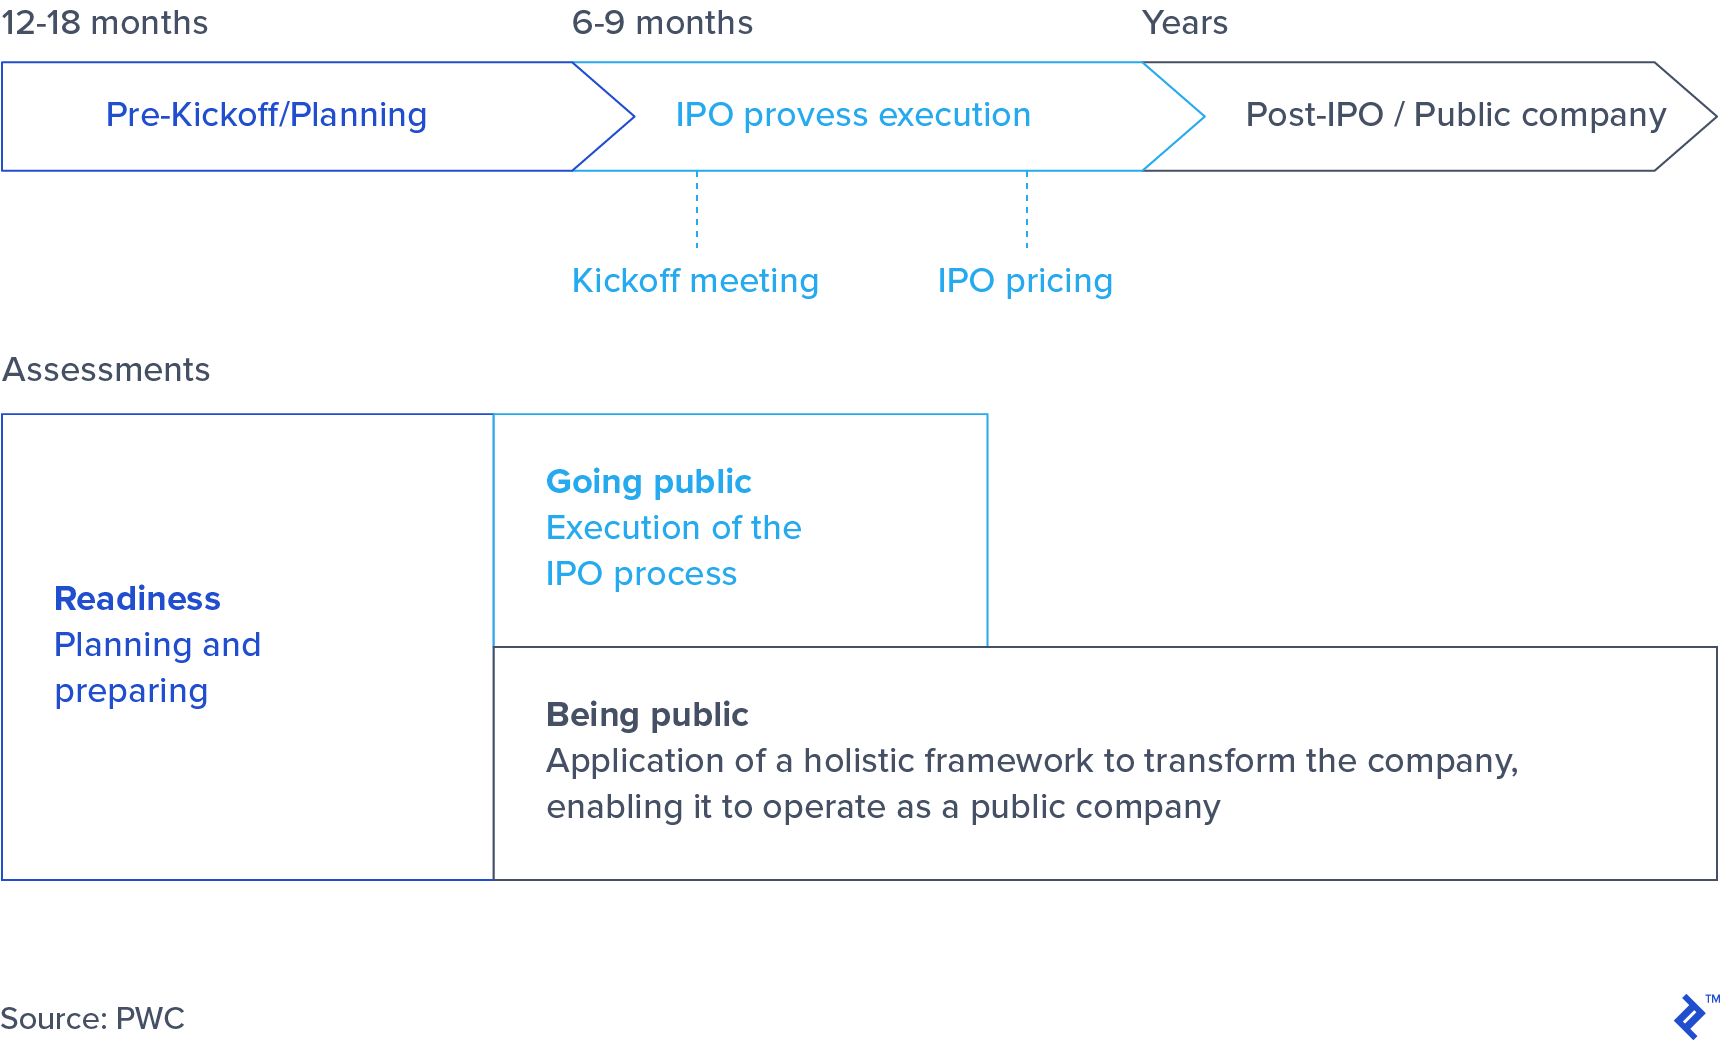Click the dashed line above IPO pricing
1720x1040 pixels.
pos(1027,209)
